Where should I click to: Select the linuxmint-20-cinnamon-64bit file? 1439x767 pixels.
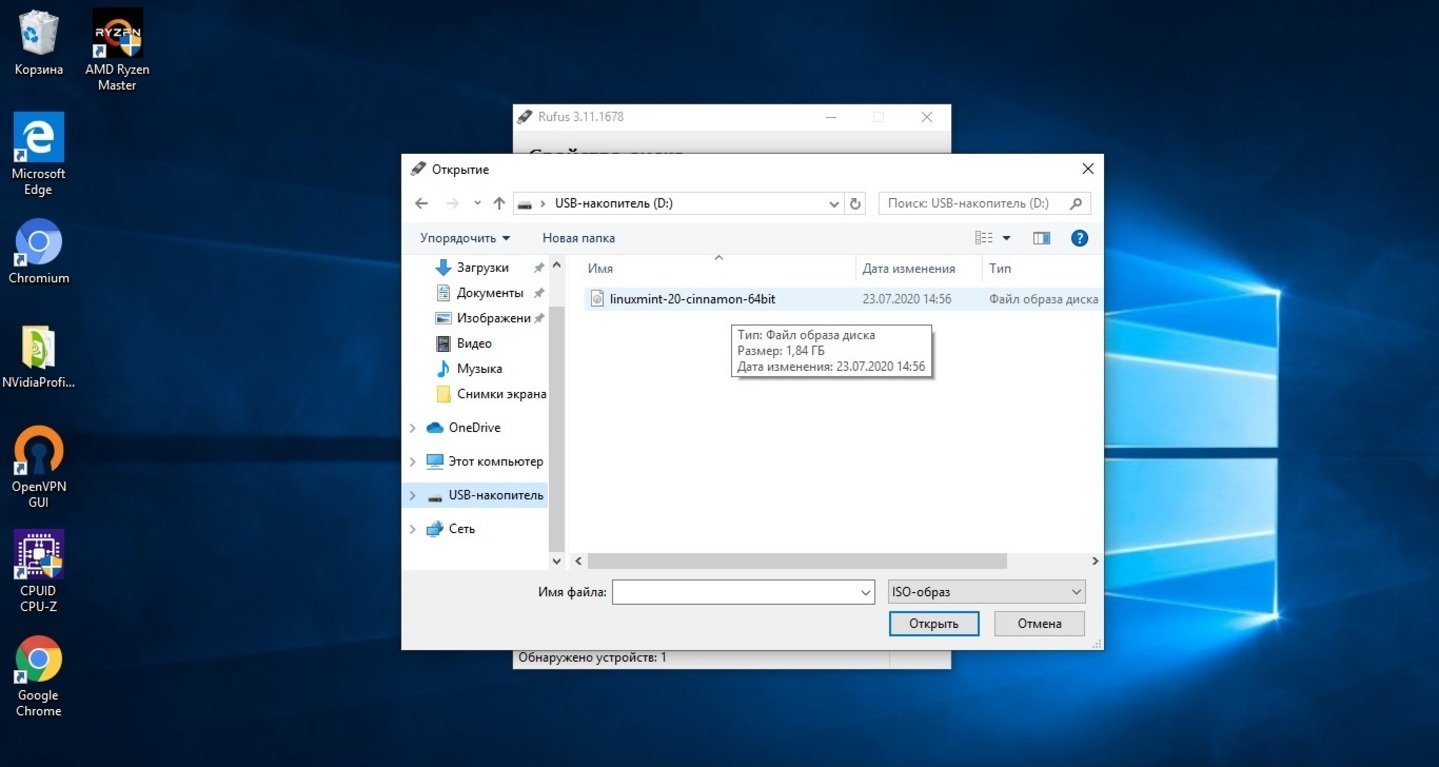tap(692, 298)
